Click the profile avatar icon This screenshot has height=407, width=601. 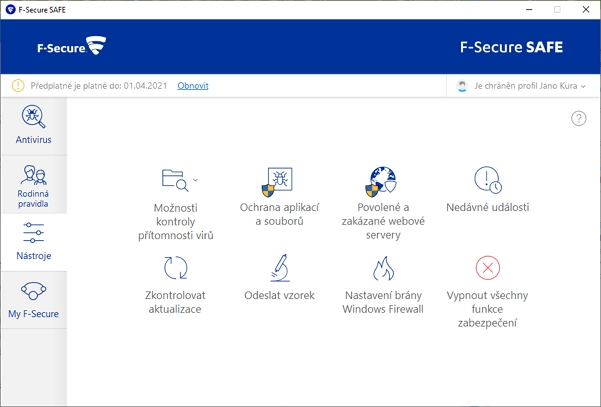point(462,85)
